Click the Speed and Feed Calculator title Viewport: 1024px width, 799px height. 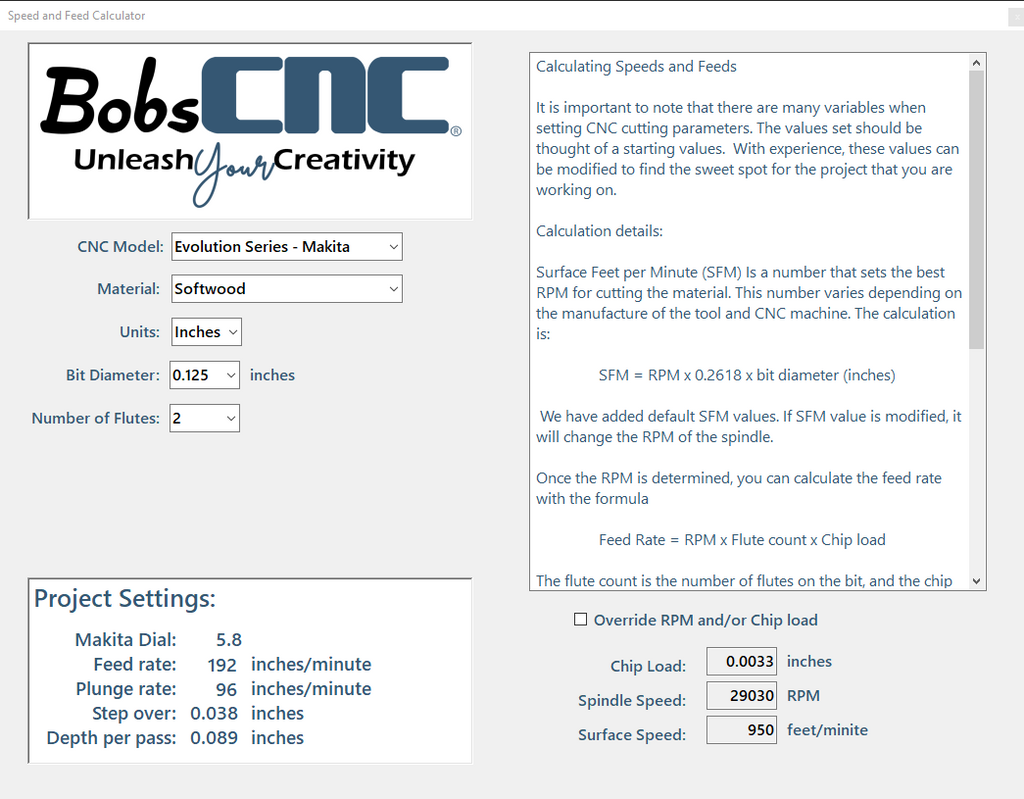click(76, 16)
